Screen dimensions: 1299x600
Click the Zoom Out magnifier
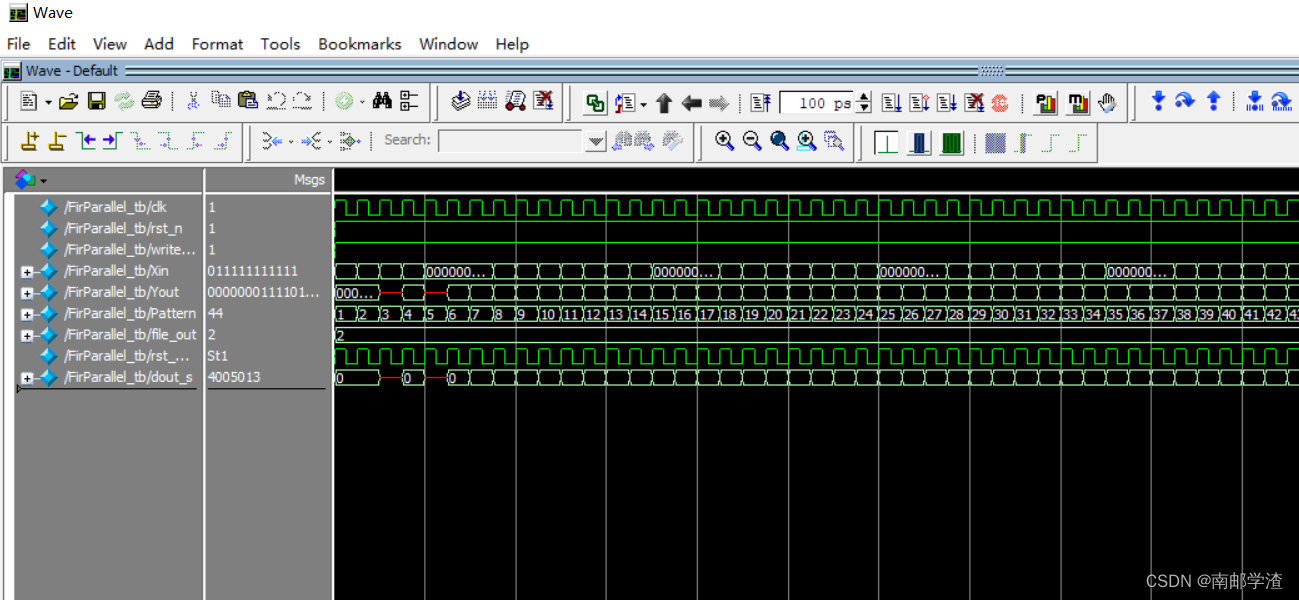tap(752, 141)
